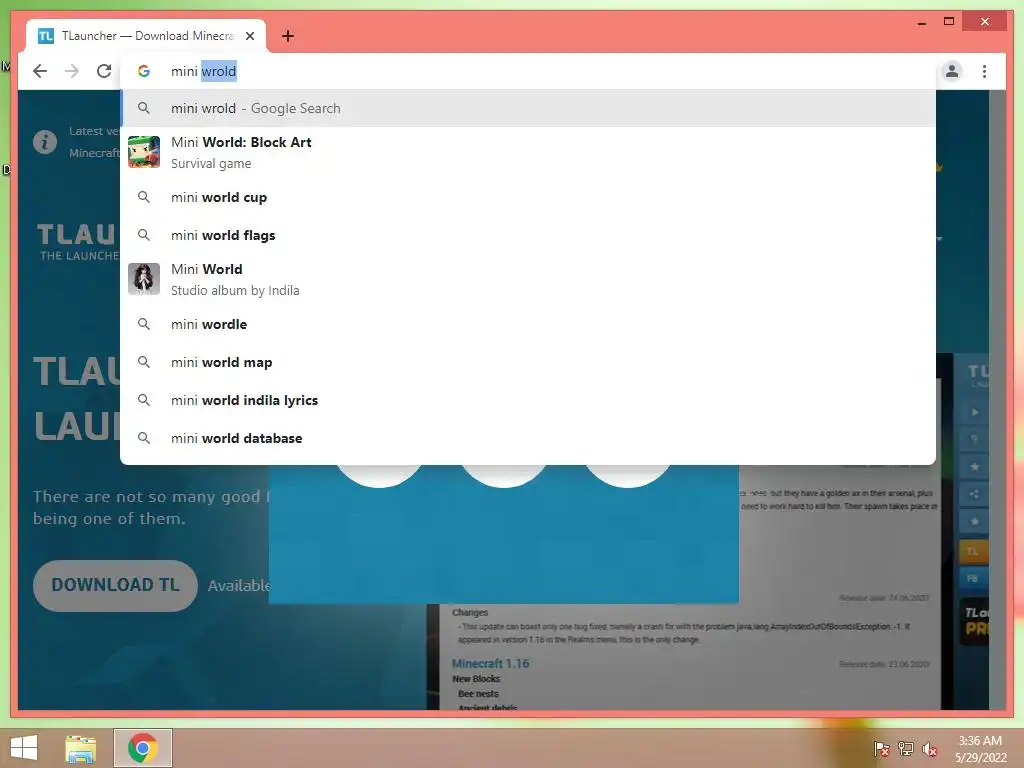Close the TLauncher tab
This screenshot has width=1024, height=768.
pos(249,36)
